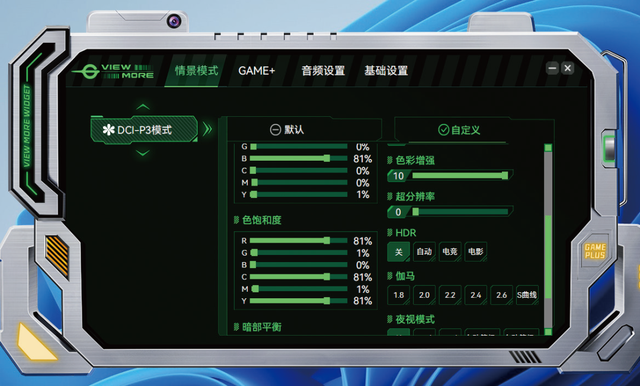Switch to the GAME+ tab
The width and height of the screenshot is (640, 386).
257,71
